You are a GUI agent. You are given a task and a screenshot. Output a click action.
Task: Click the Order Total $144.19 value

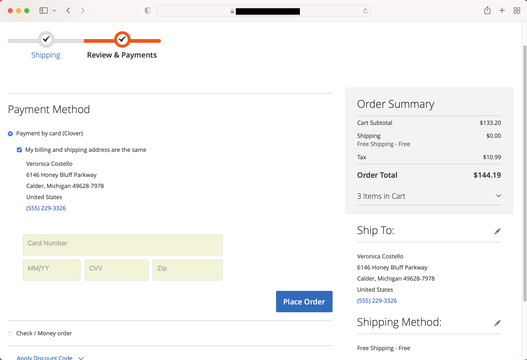pos(487,175)
